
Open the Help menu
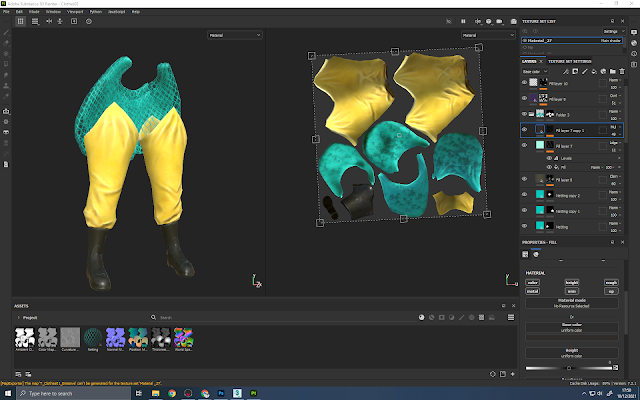(136, 12)
